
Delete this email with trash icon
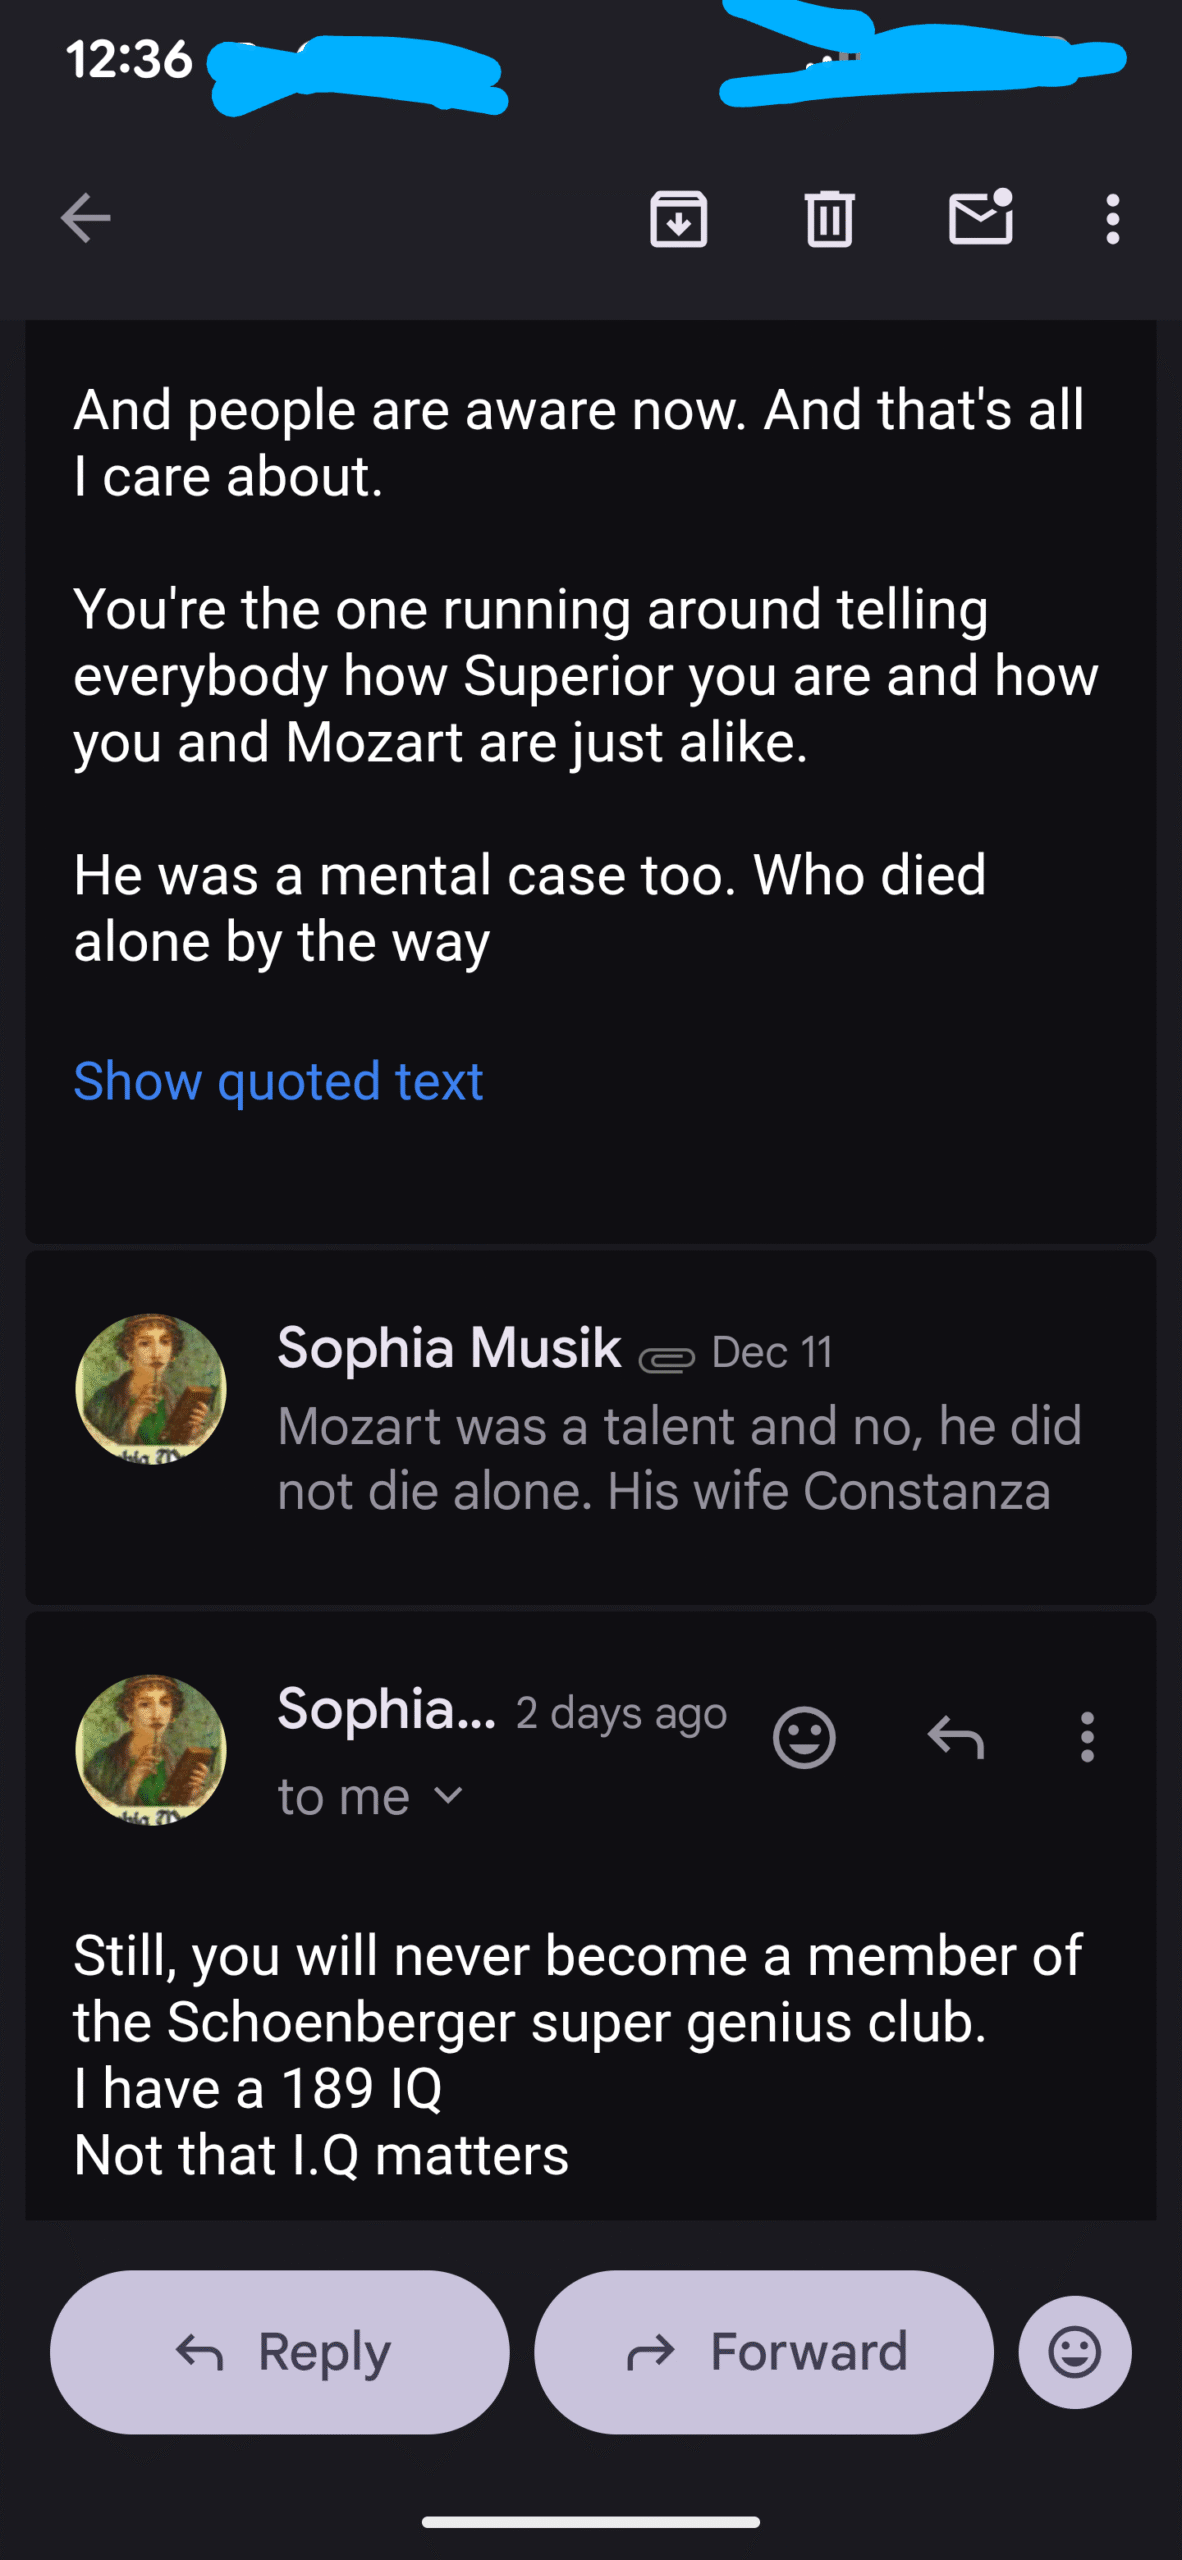(829, 218)
